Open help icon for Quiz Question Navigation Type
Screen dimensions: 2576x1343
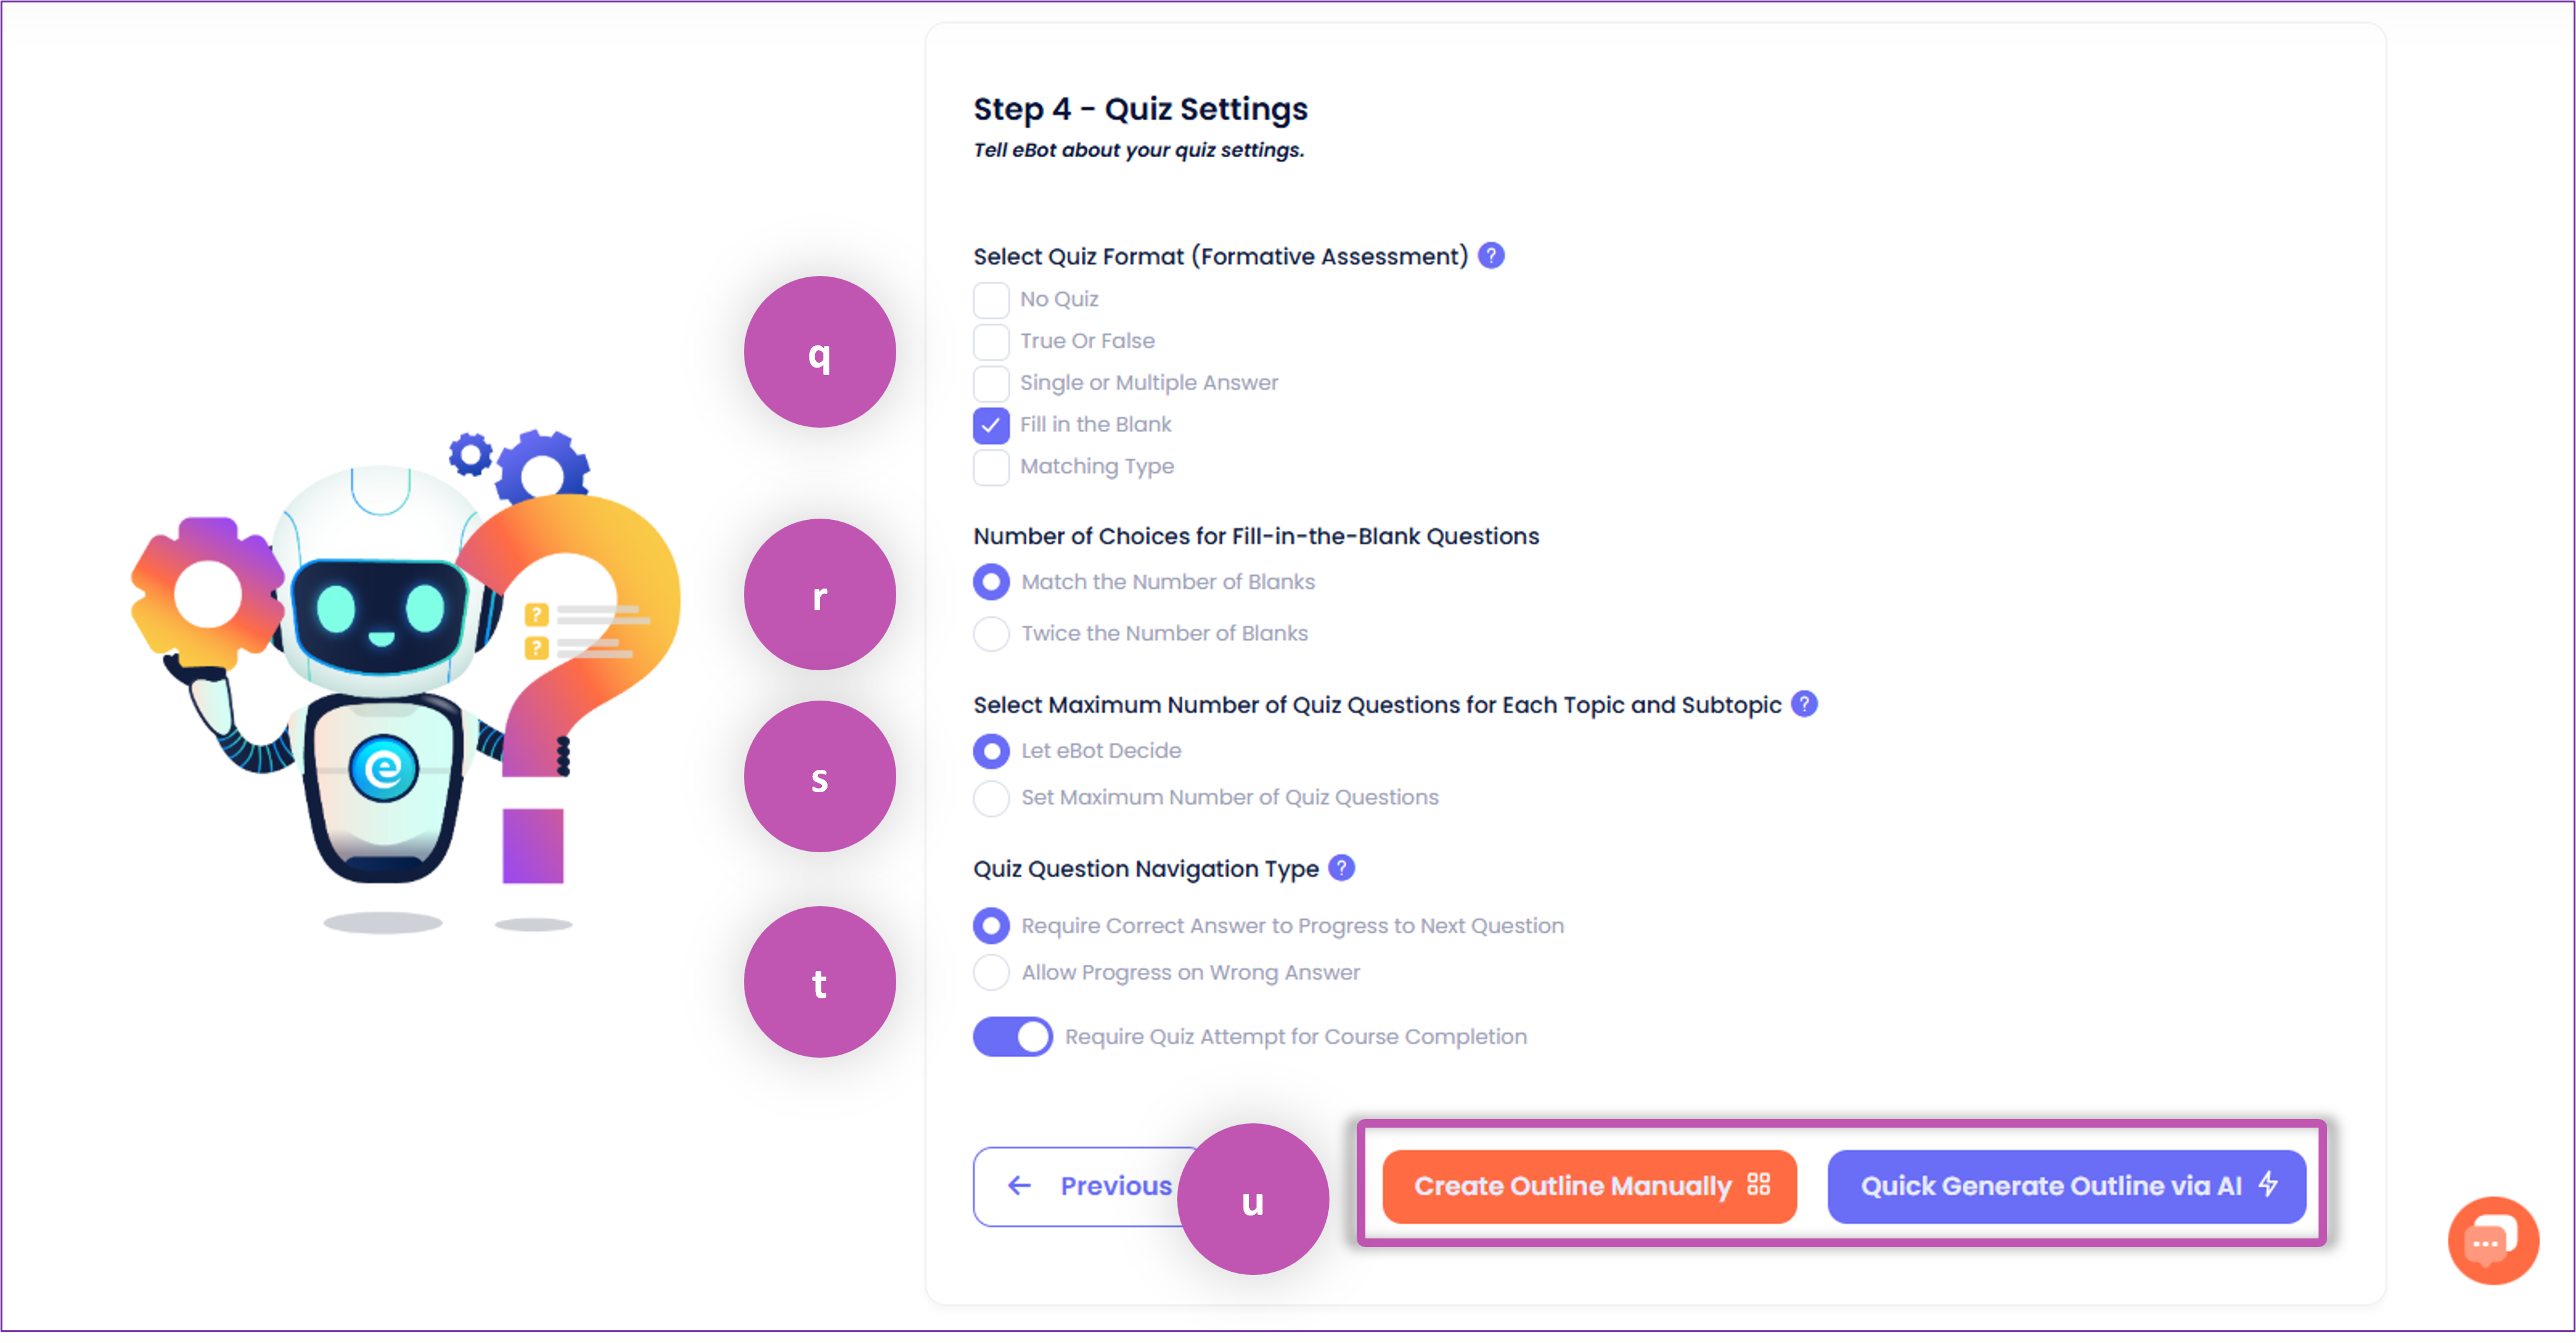pyautogui.click(x=1342, y=868)
